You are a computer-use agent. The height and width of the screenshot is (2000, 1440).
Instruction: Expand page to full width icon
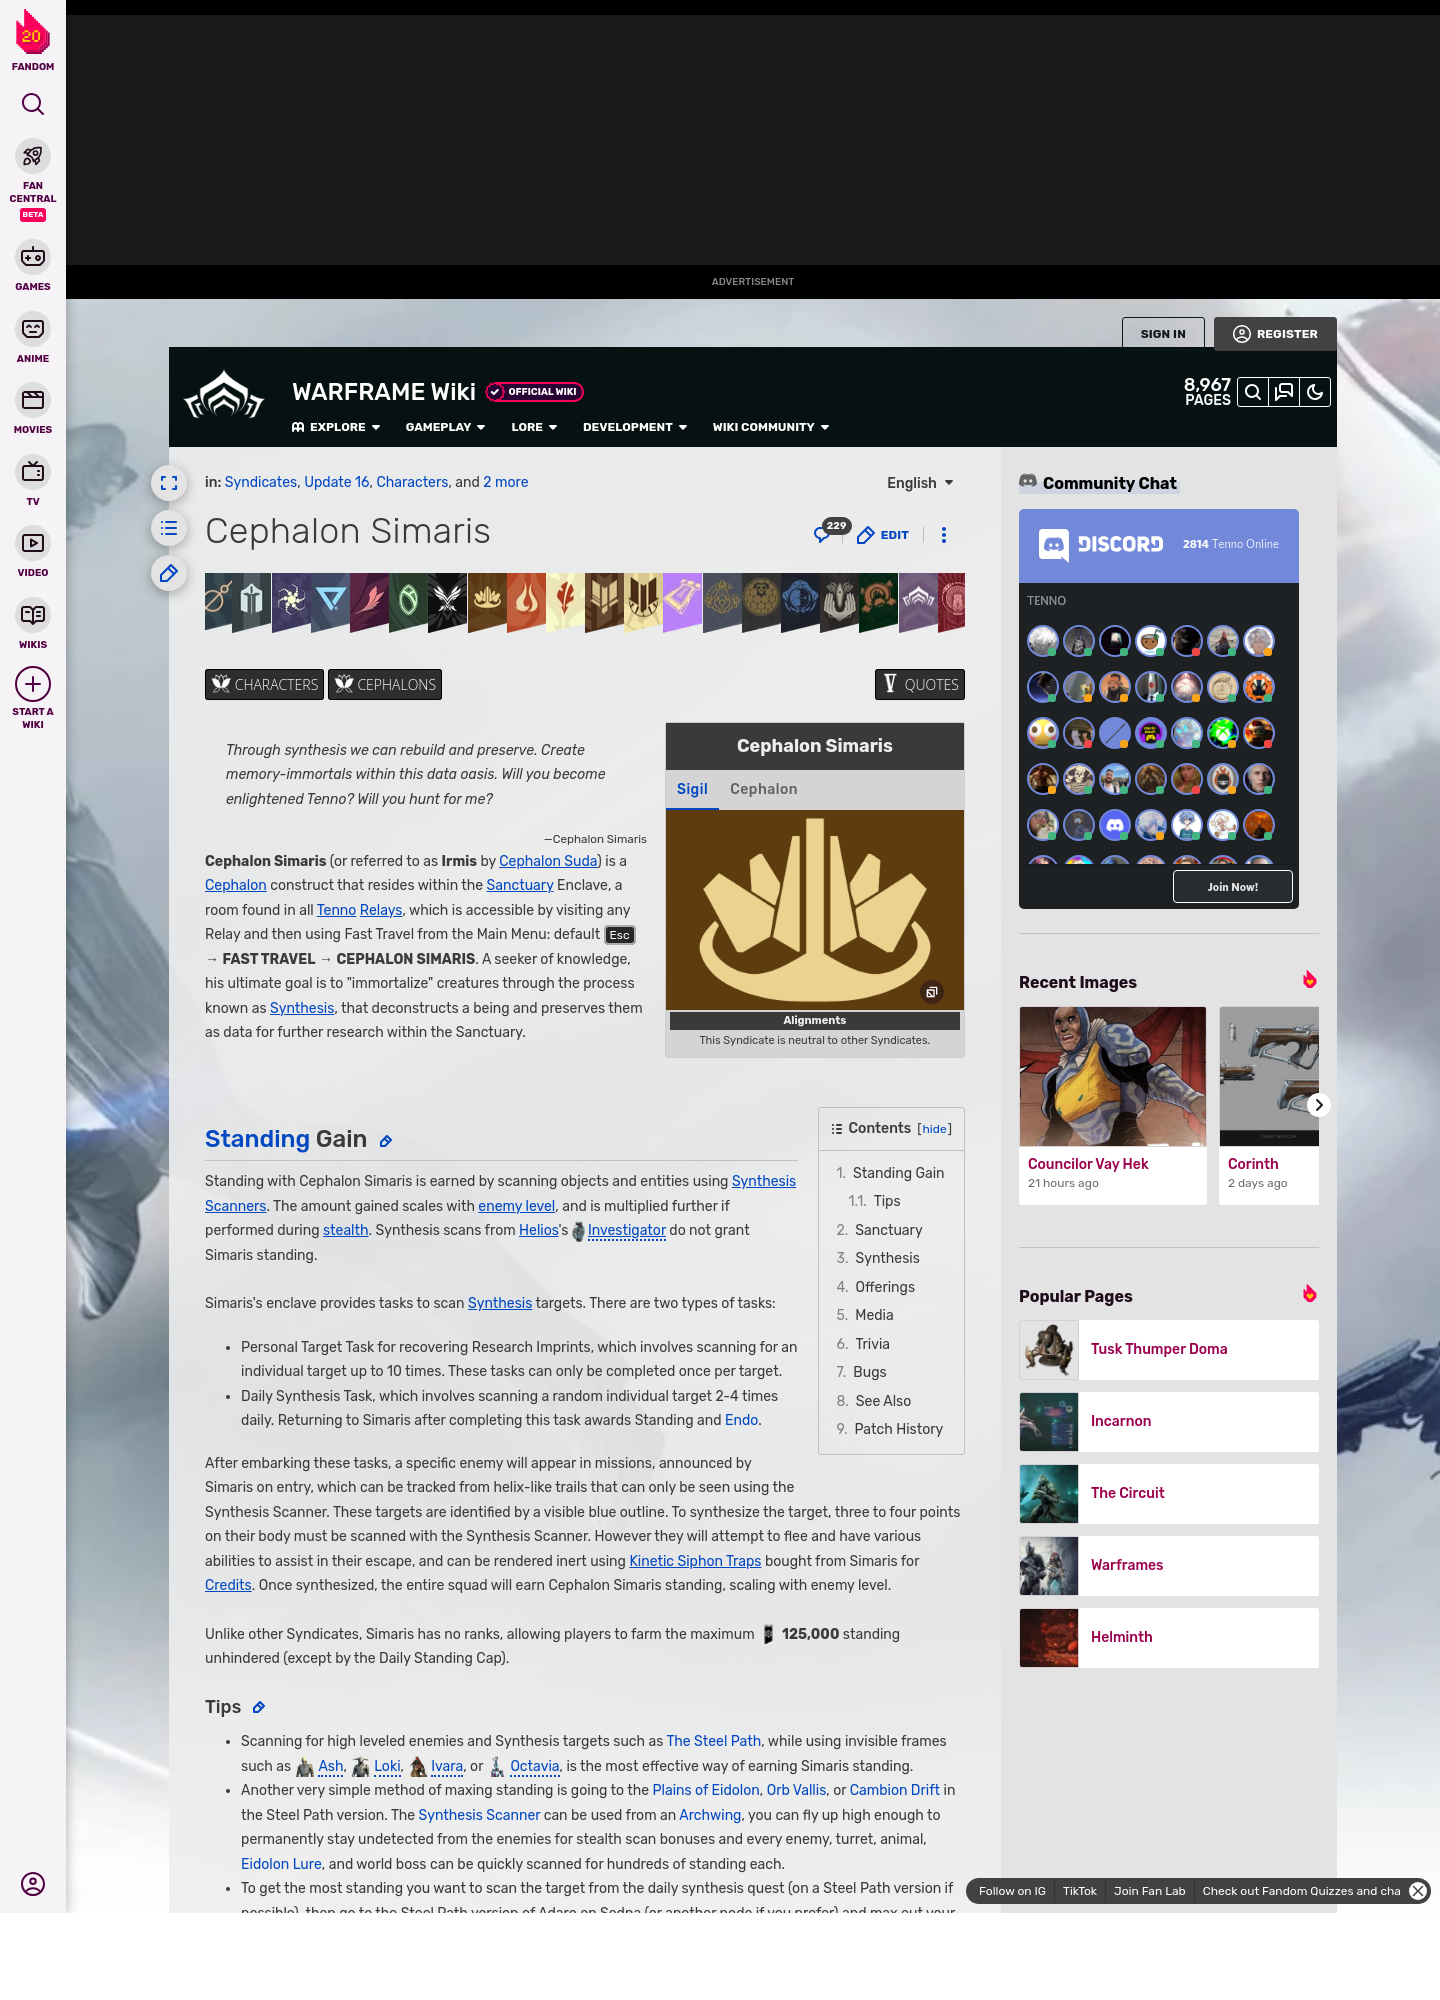tap(169, 483)
